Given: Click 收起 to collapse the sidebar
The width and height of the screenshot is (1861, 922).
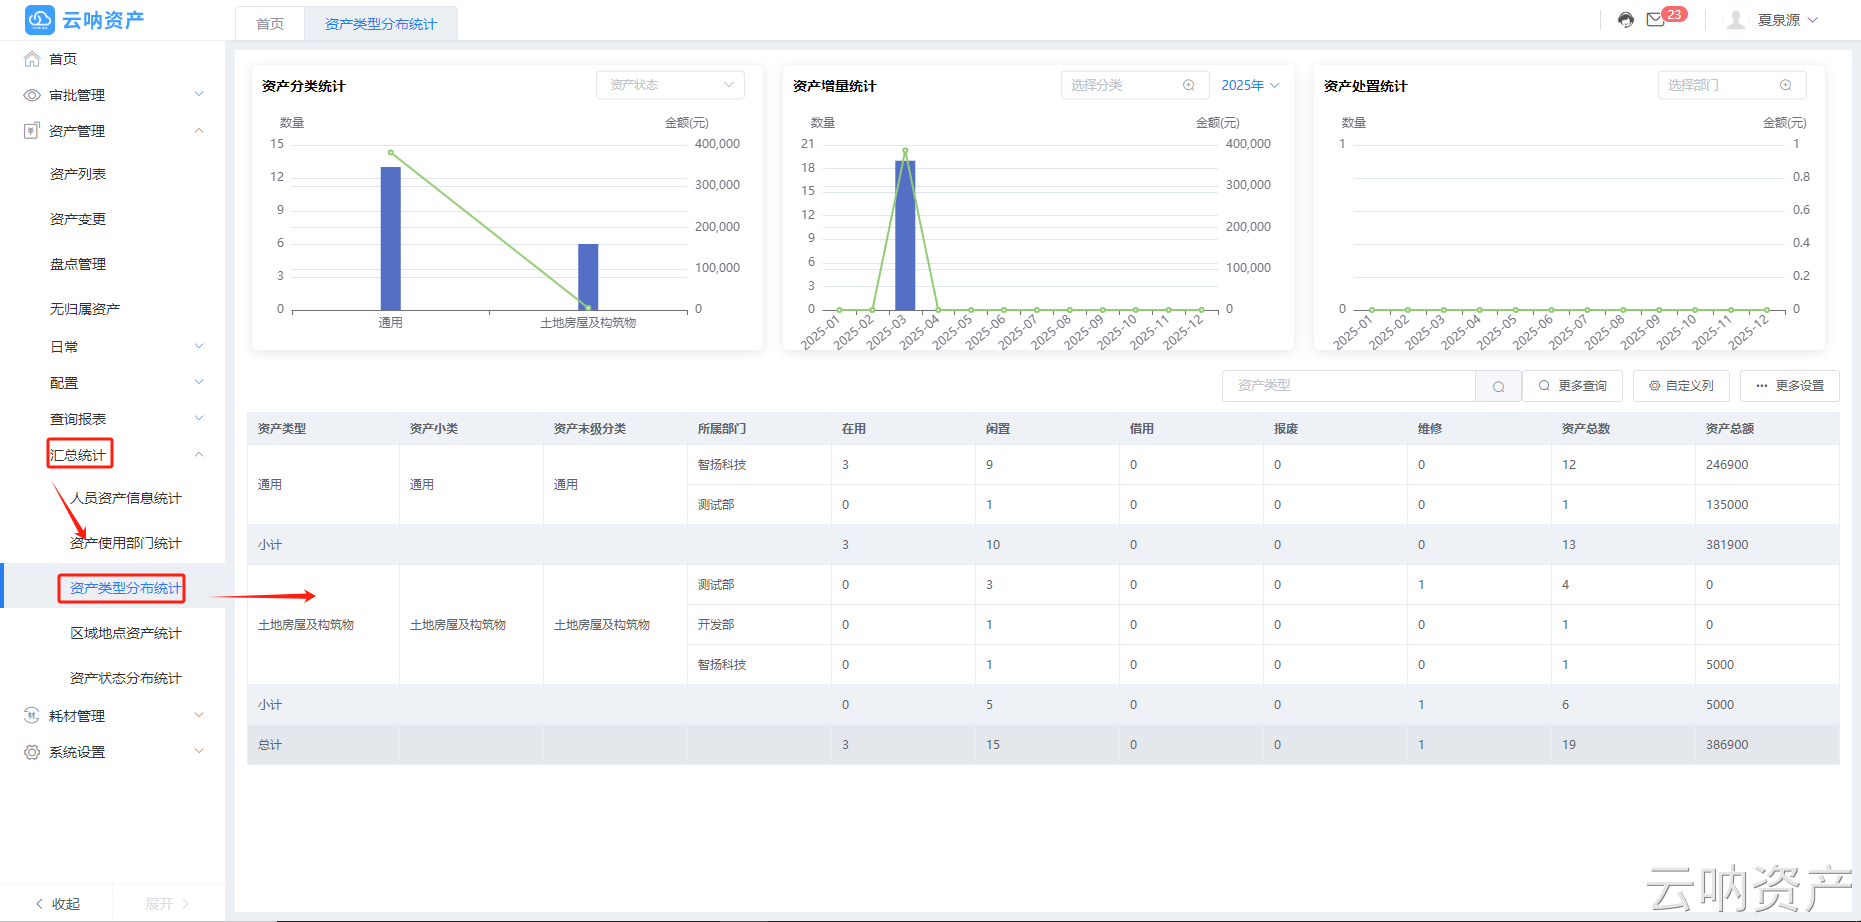Looking at the screenshot, I should (x=57, y=903).
